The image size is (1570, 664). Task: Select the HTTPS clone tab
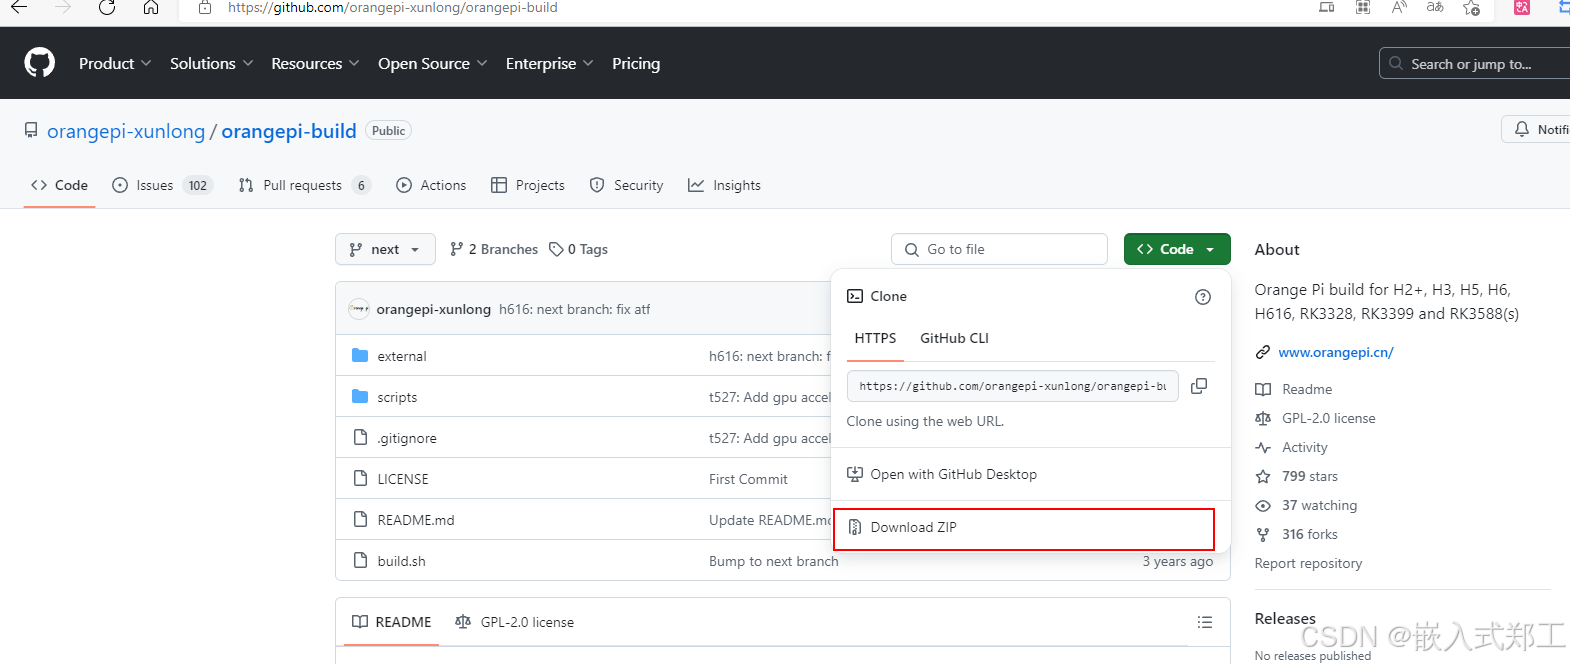tap(875, 338)
